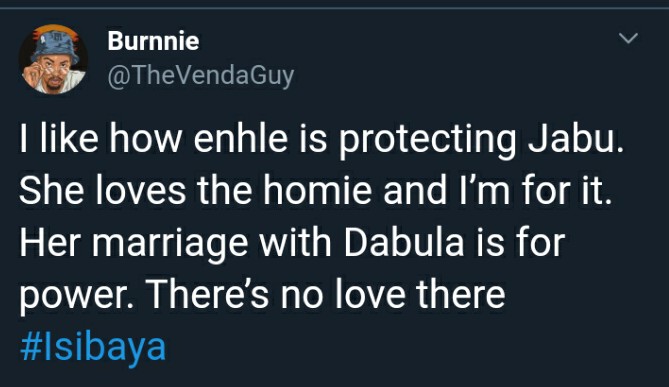Click the name 'Dabula' in the tweet
669x387 pixels.
404,243
